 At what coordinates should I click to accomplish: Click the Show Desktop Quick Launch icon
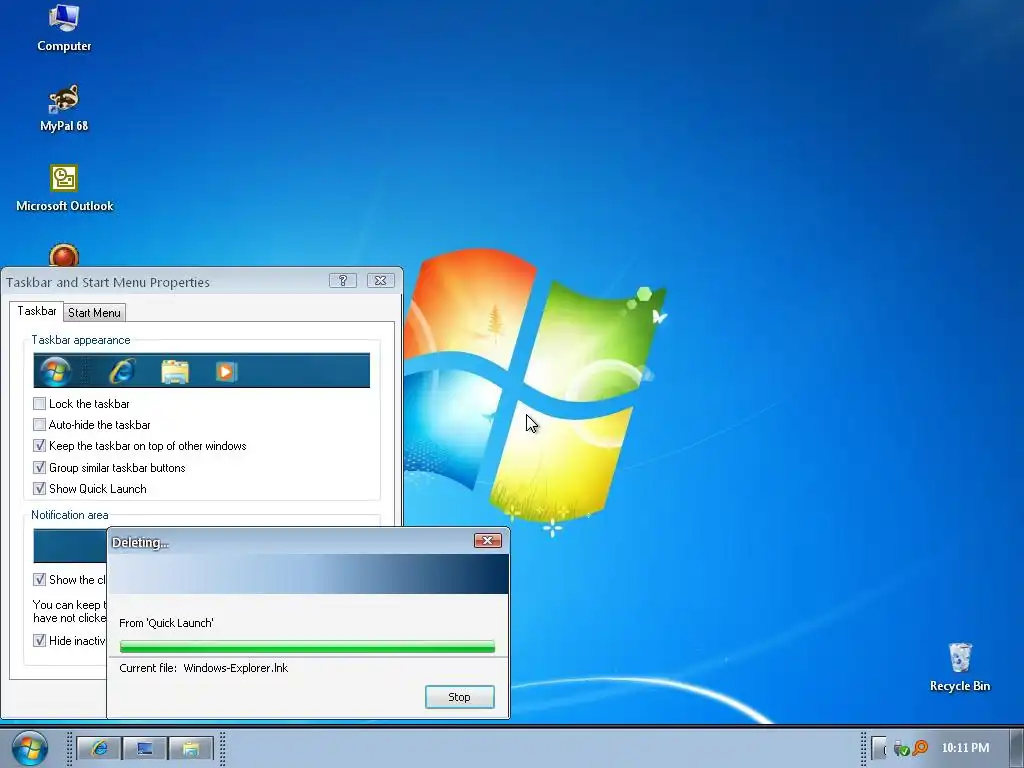[x=144, y=748]
